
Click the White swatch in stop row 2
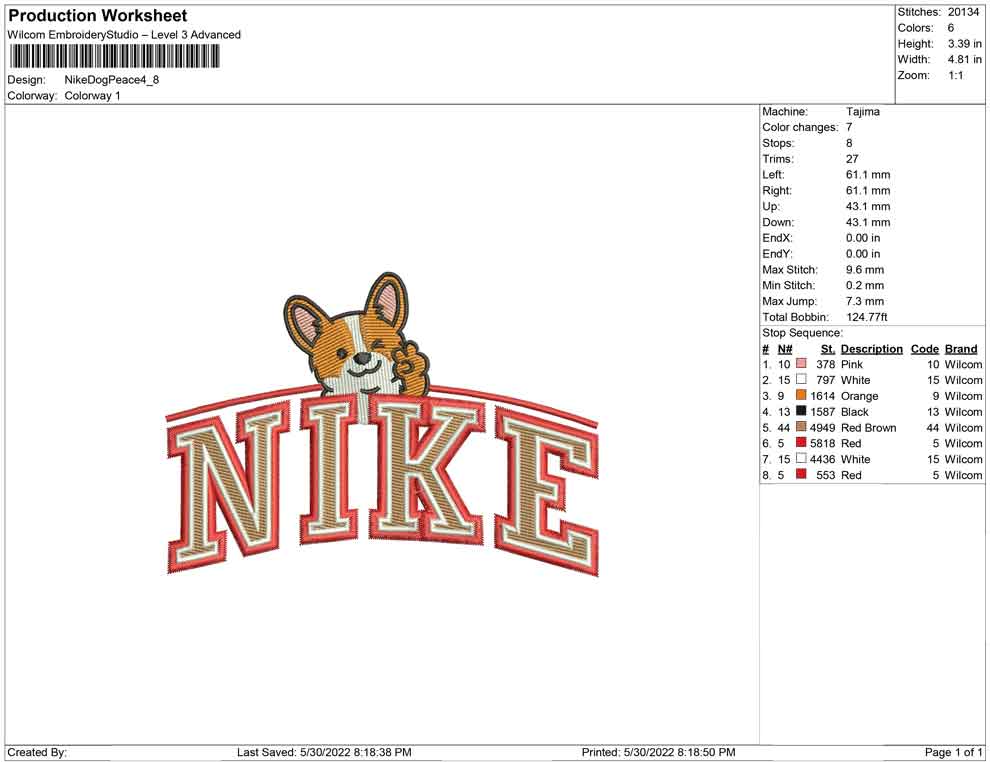(801, 379)
